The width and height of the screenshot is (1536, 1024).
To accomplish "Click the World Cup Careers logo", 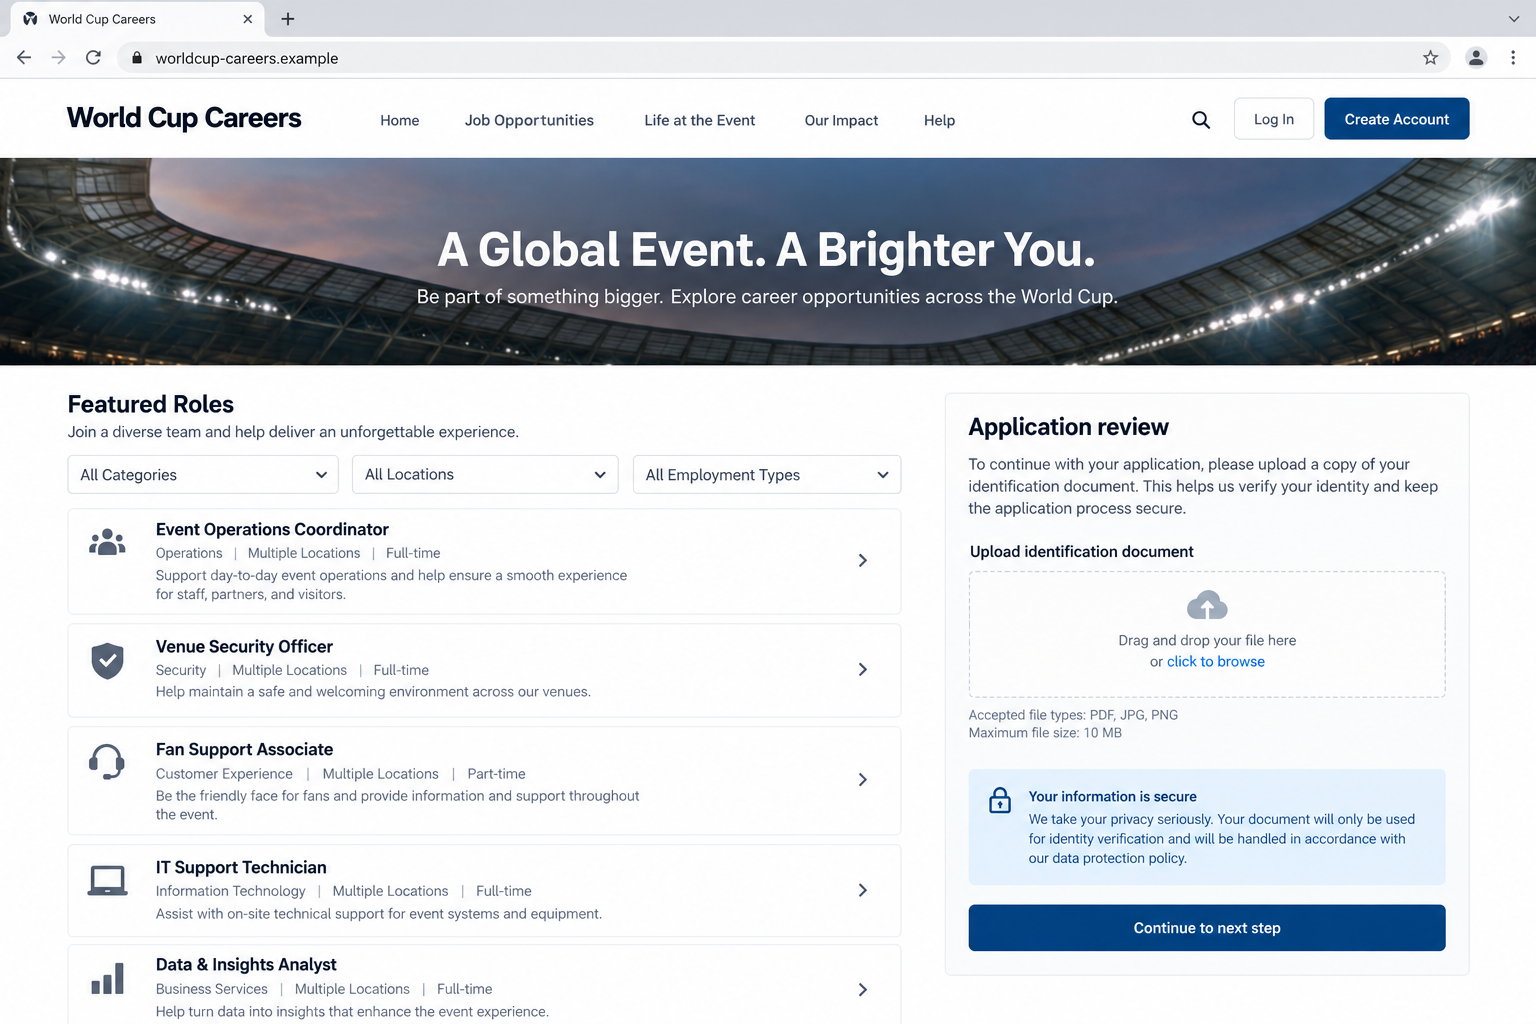I will click(x=184, y=118).
